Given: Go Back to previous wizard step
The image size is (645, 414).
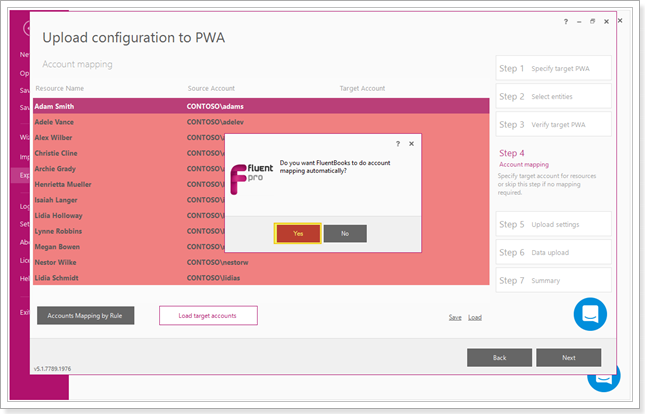Looking at the screenshot, I should coord(499,358).
